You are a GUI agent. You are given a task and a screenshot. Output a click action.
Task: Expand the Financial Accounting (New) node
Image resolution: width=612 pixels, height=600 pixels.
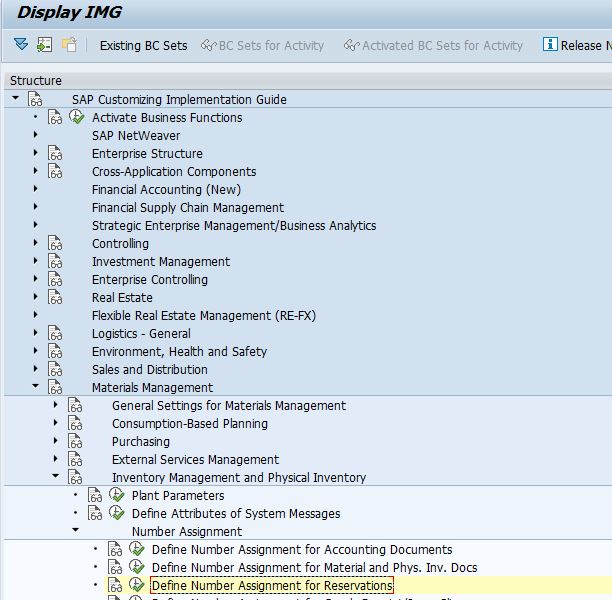(36, 189)
